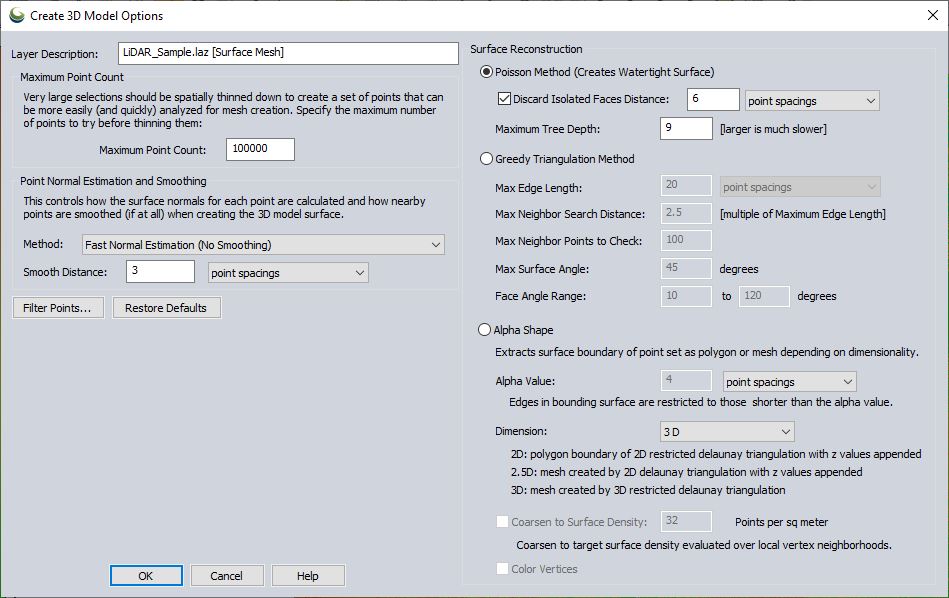Select the Poisson Method radio button
Image resolution: width=949 pixels, height=598 pixels.
[488, 72]
